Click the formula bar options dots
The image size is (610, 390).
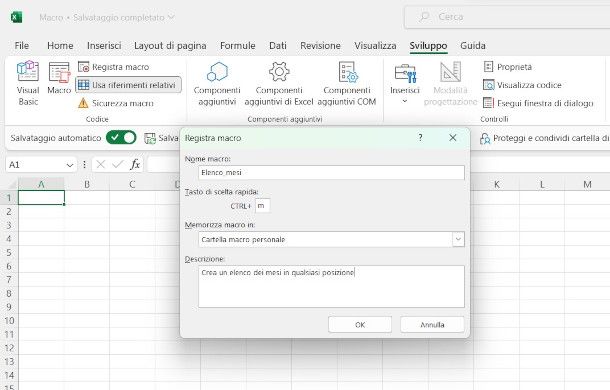coord(84,165)
